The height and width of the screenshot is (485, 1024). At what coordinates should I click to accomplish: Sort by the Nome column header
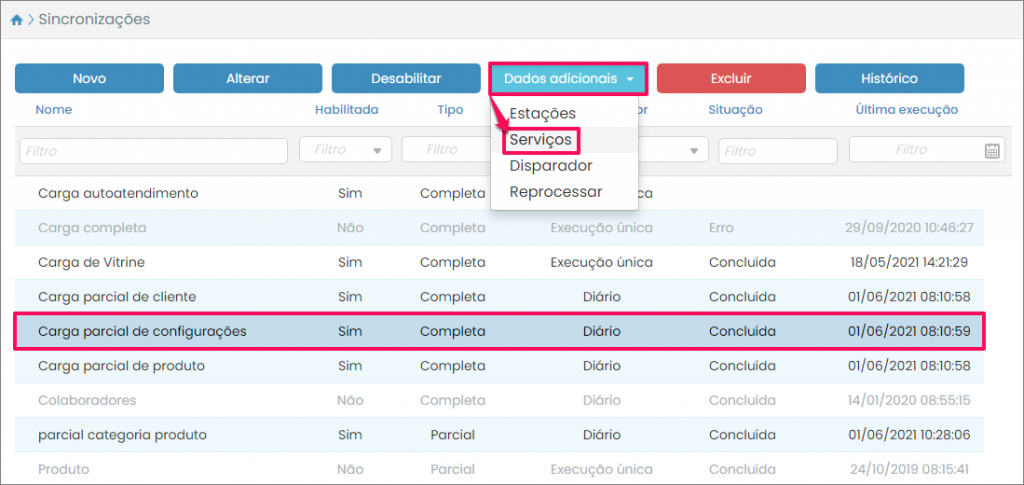coord(54,110)
